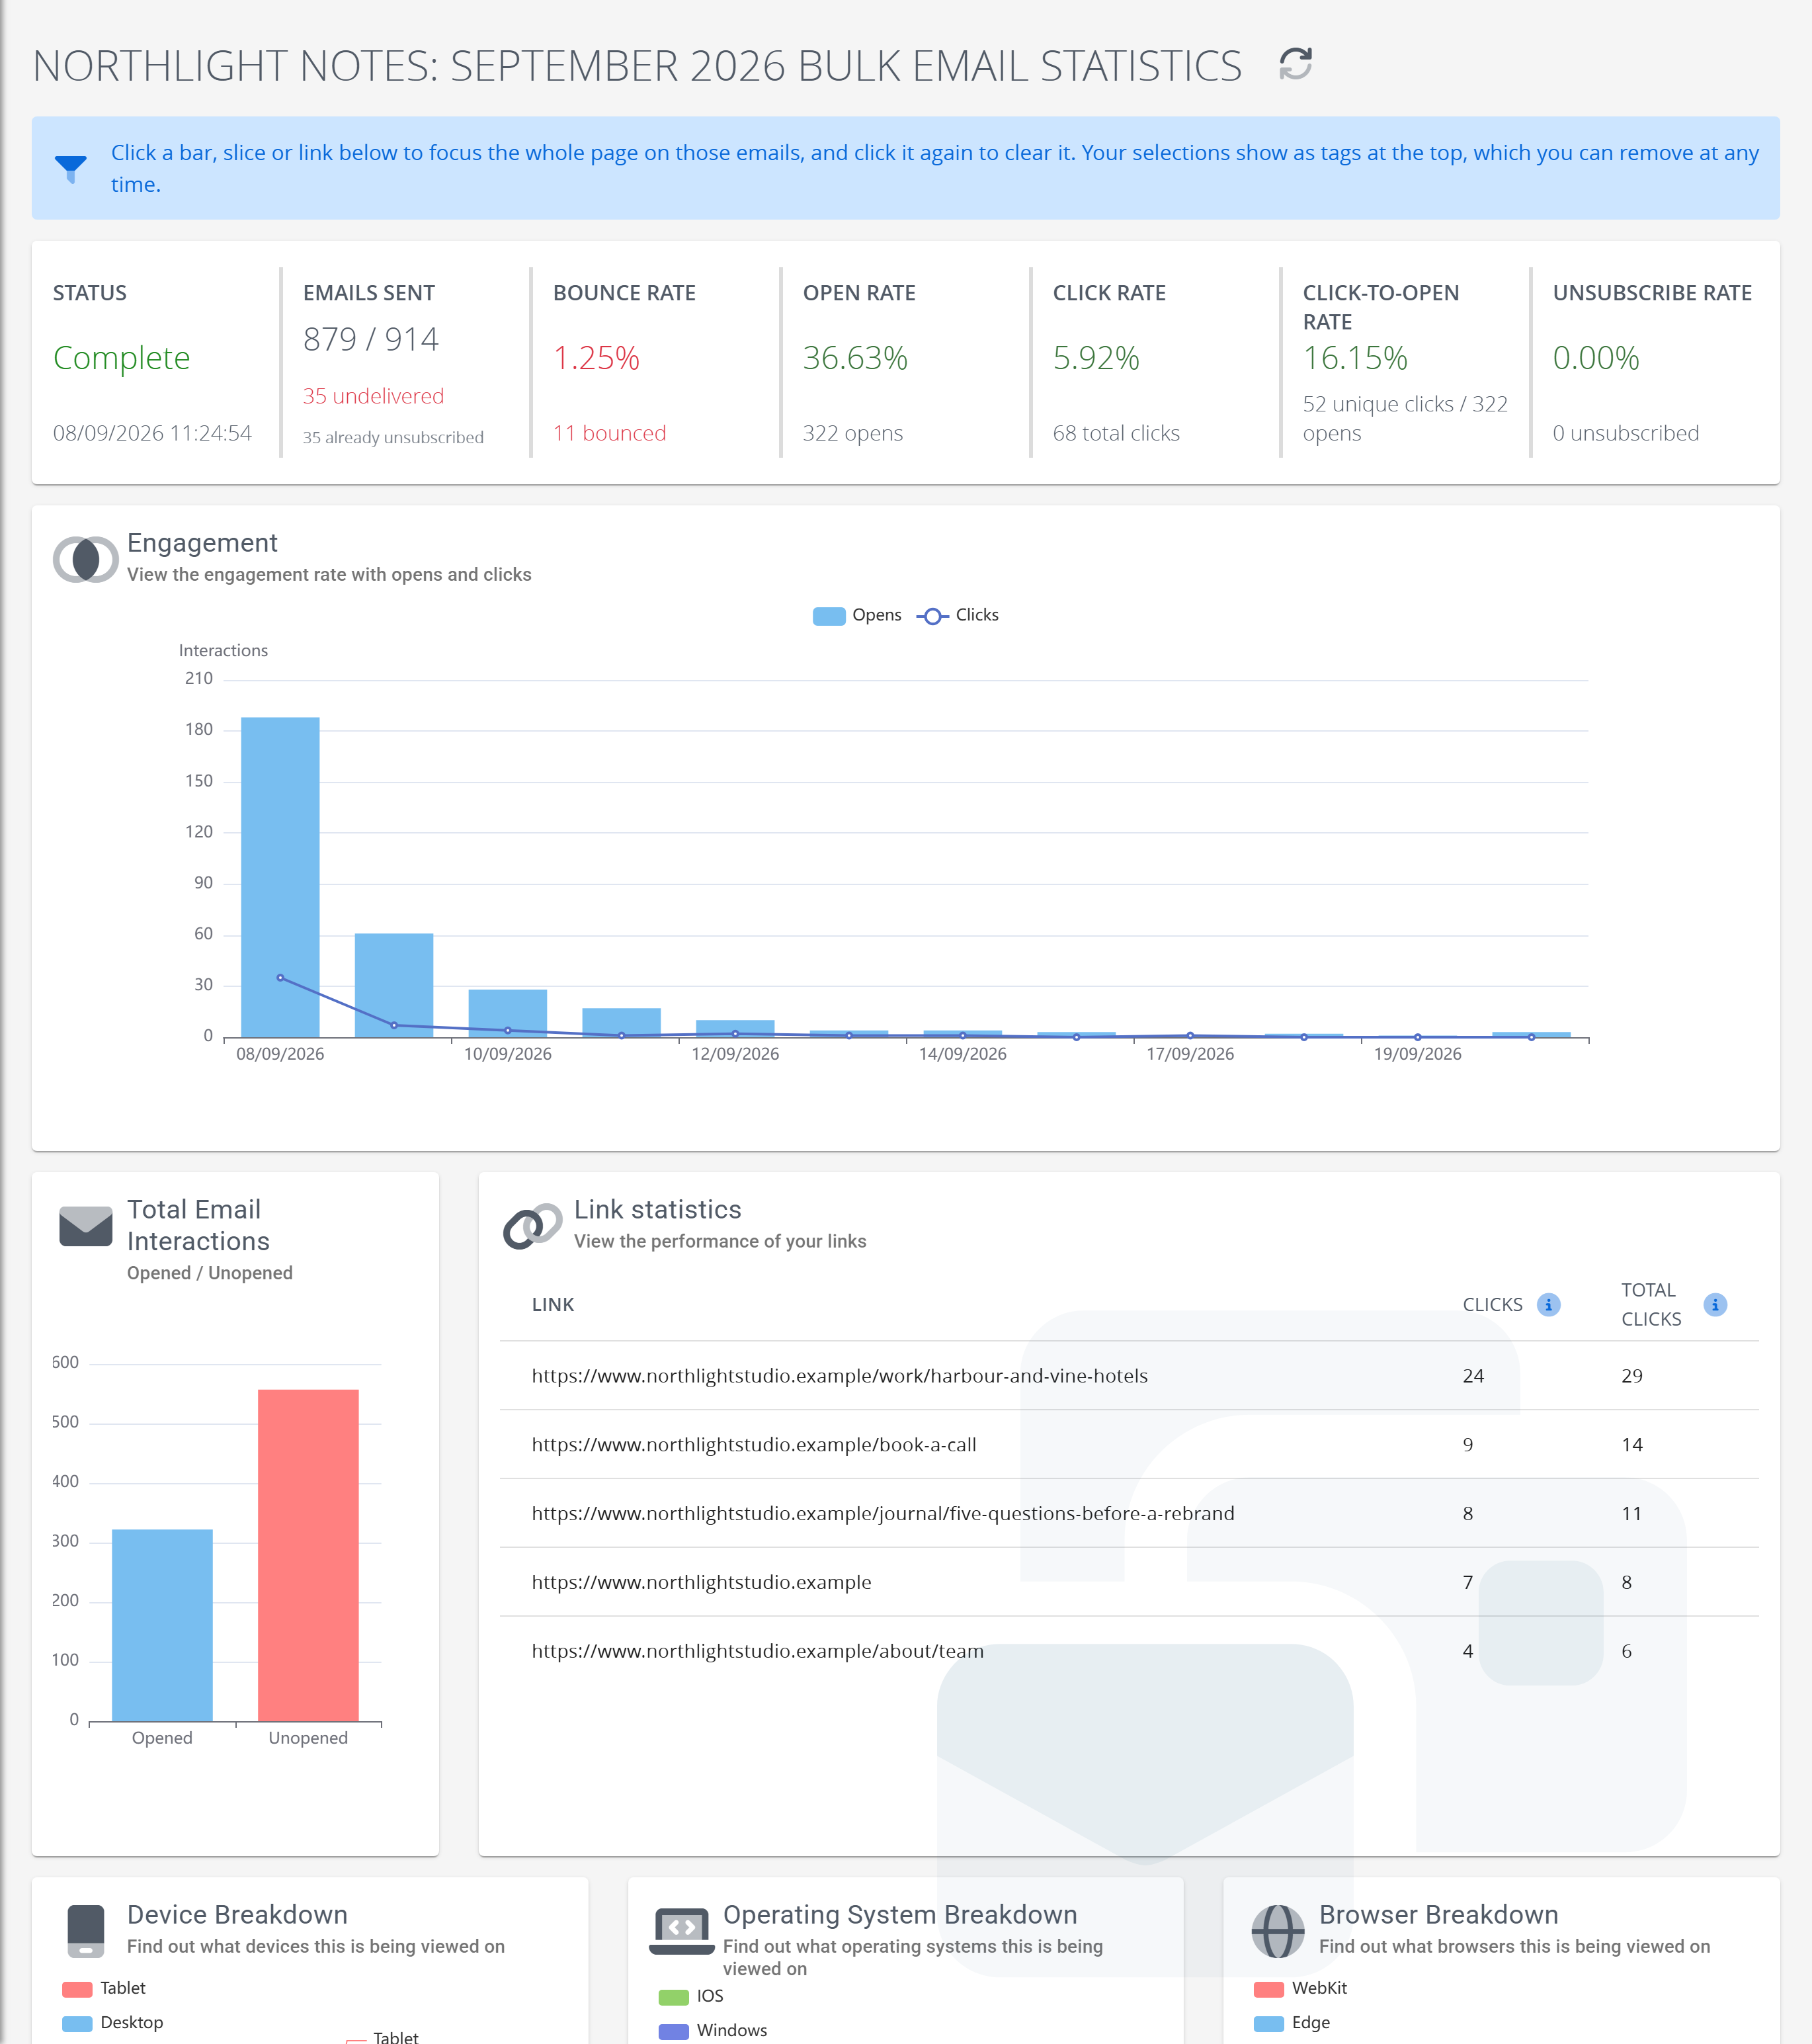The image size is (1812, 2044).
Task: Open the harbour-and-vine-hotels link
Action: click(839, 1375)
